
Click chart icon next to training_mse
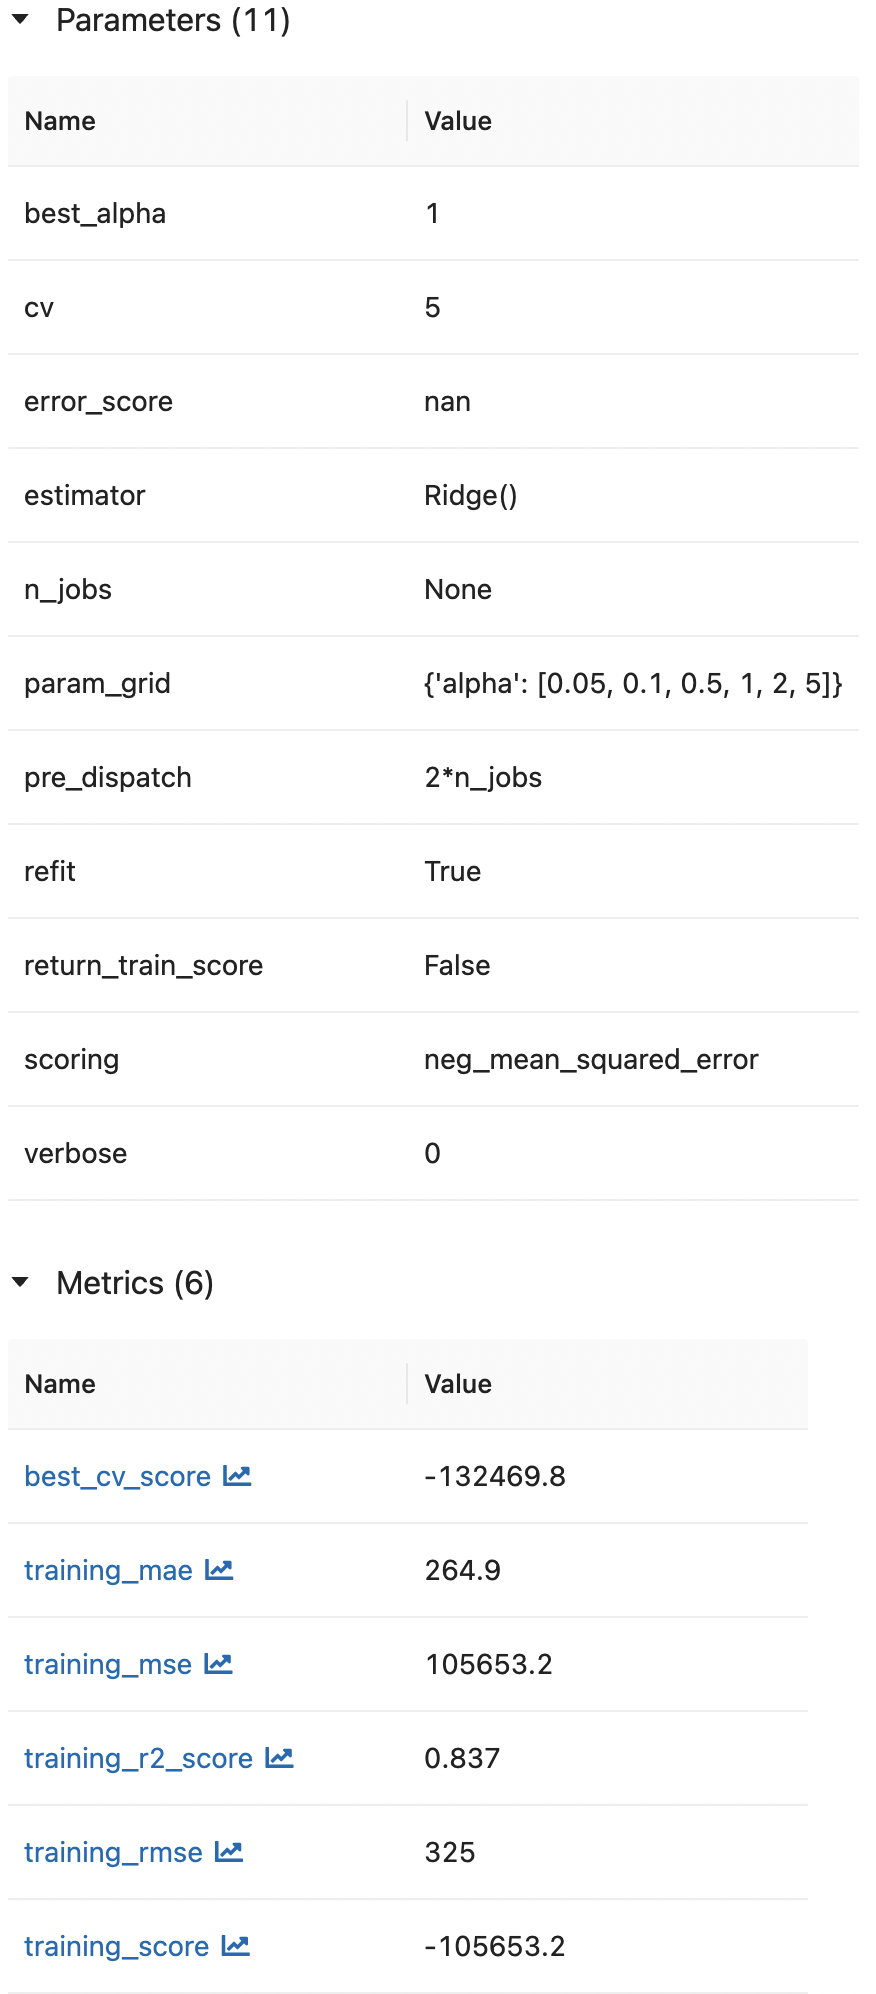coord(218,1664)
